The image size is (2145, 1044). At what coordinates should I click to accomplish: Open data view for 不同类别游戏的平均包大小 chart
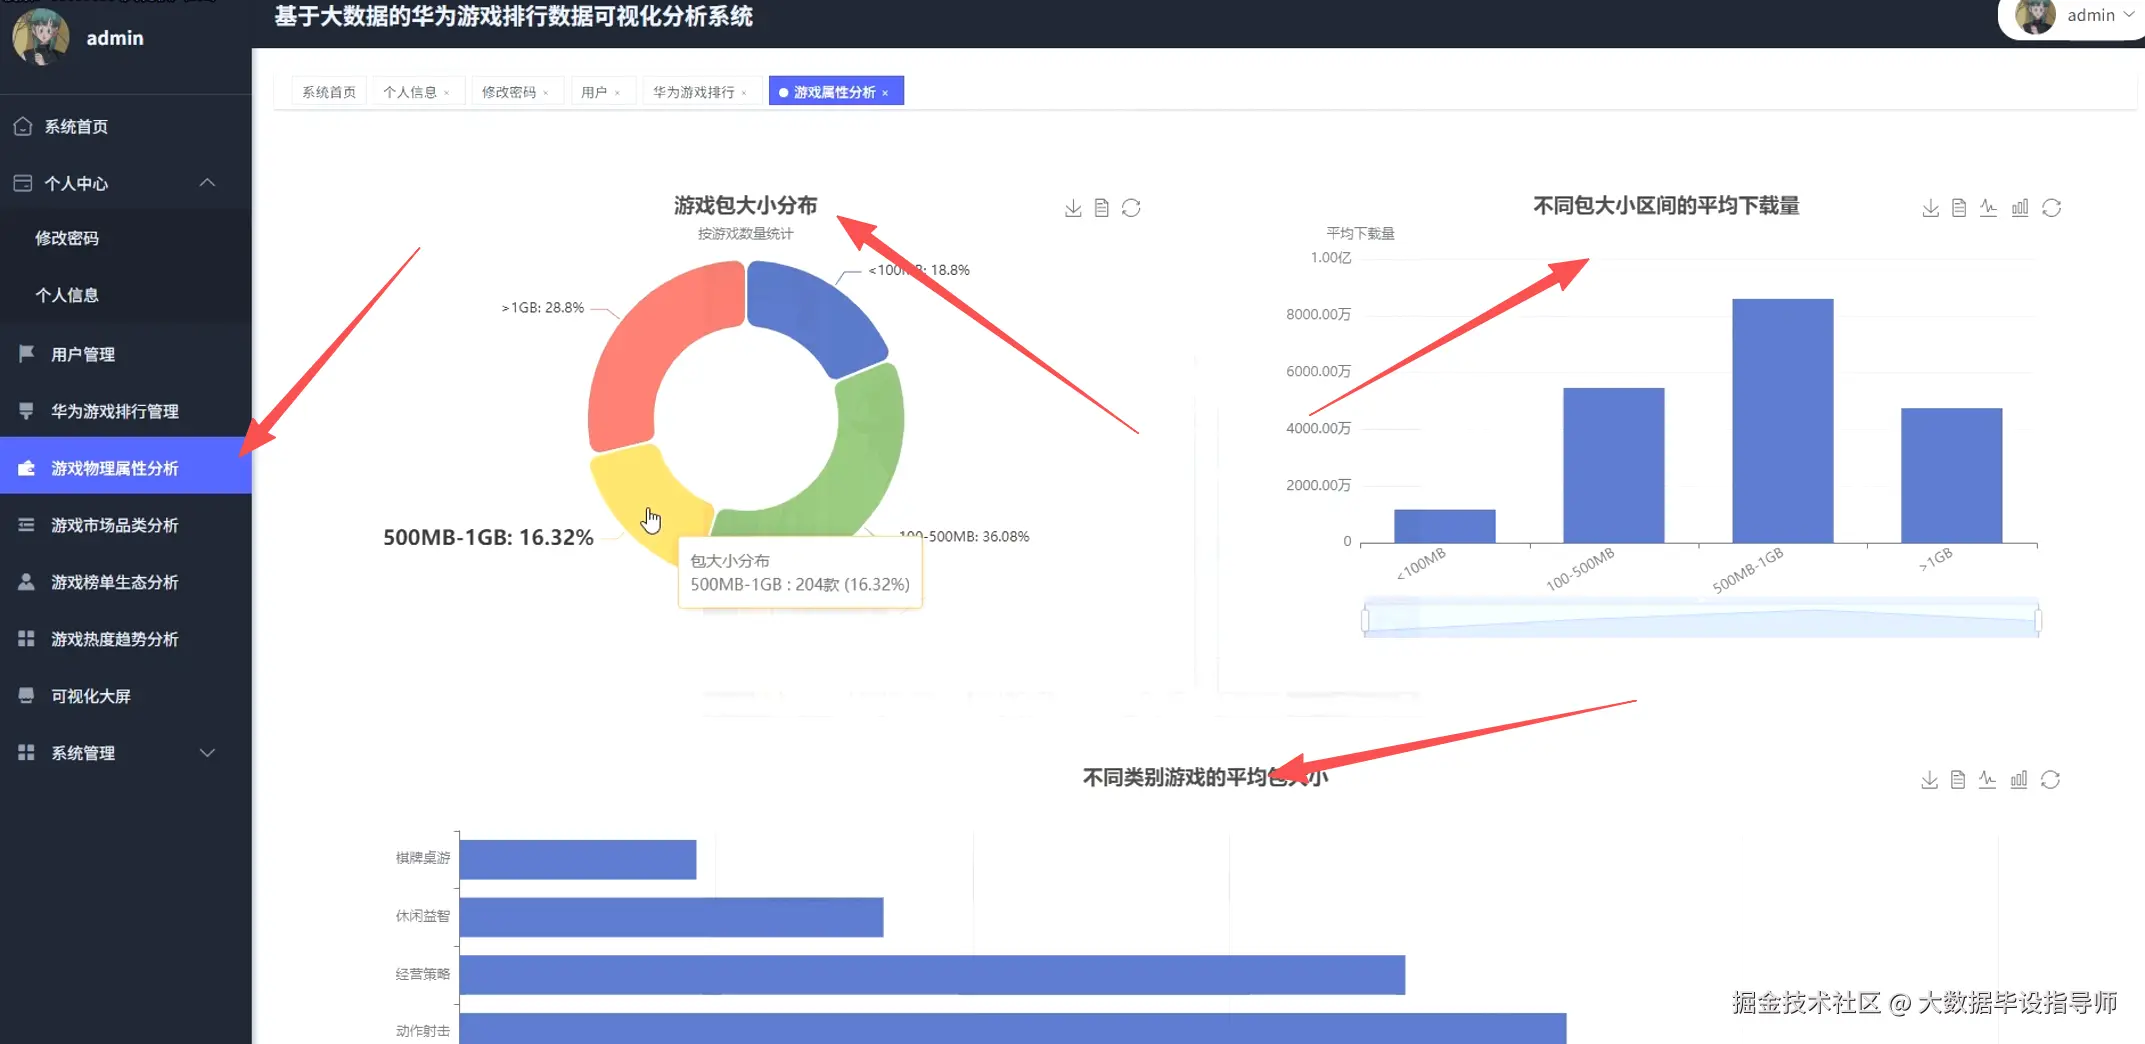[1958, 779]
